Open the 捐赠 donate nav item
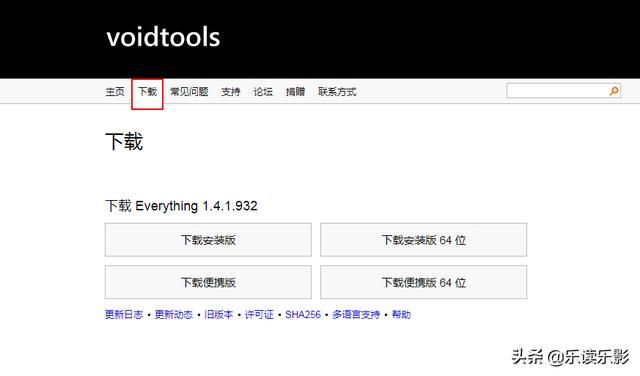The height and width of the screenshot is (376, 640). (295, 91)
